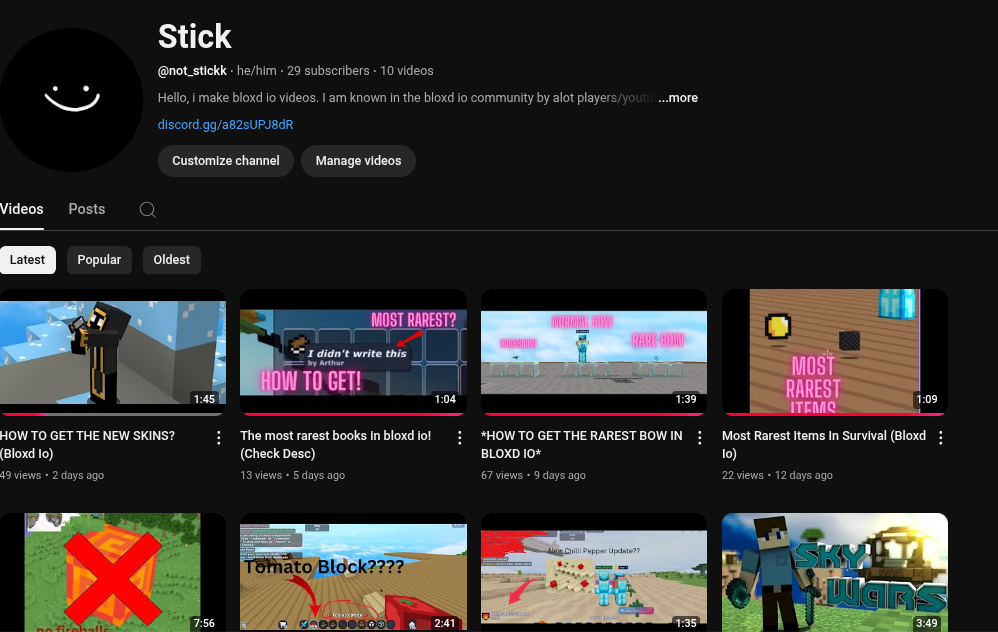Open three-dot menu for 'Most Rarest Items' video
The height and width of the screenshot is (632, 998).
click(x=941, y=438)
